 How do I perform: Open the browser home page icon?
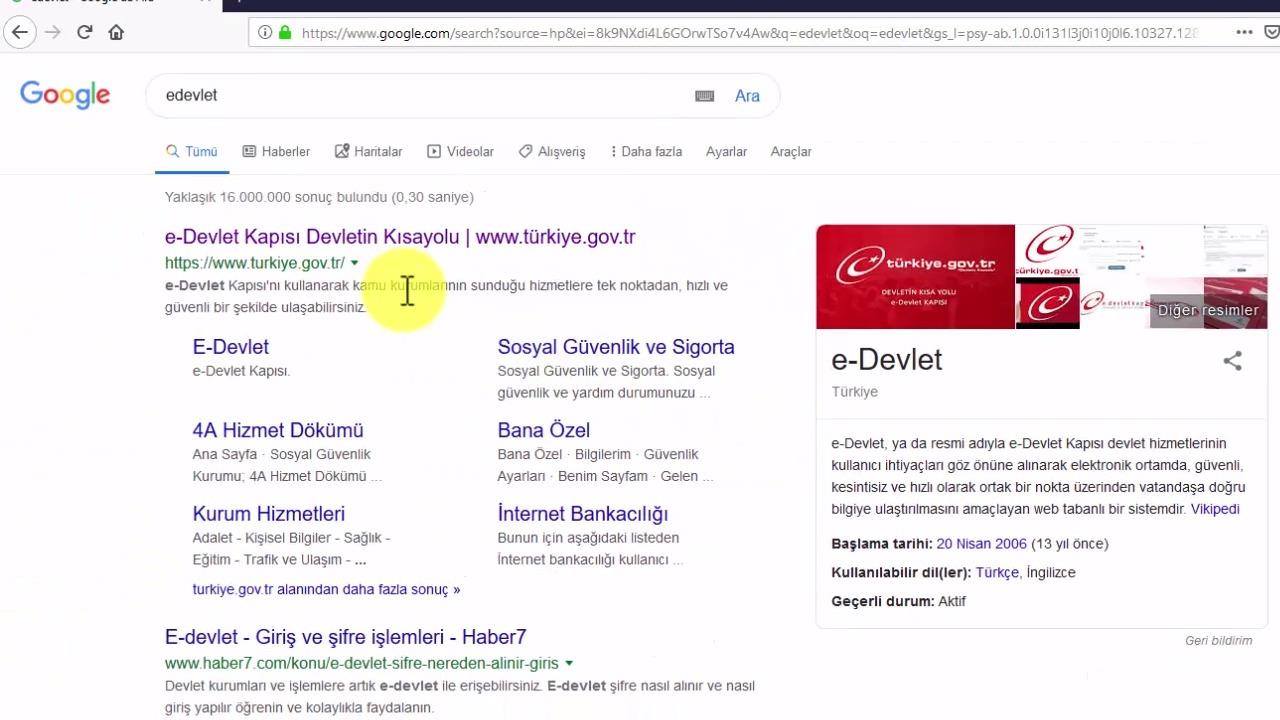click(x=116, y=32)
